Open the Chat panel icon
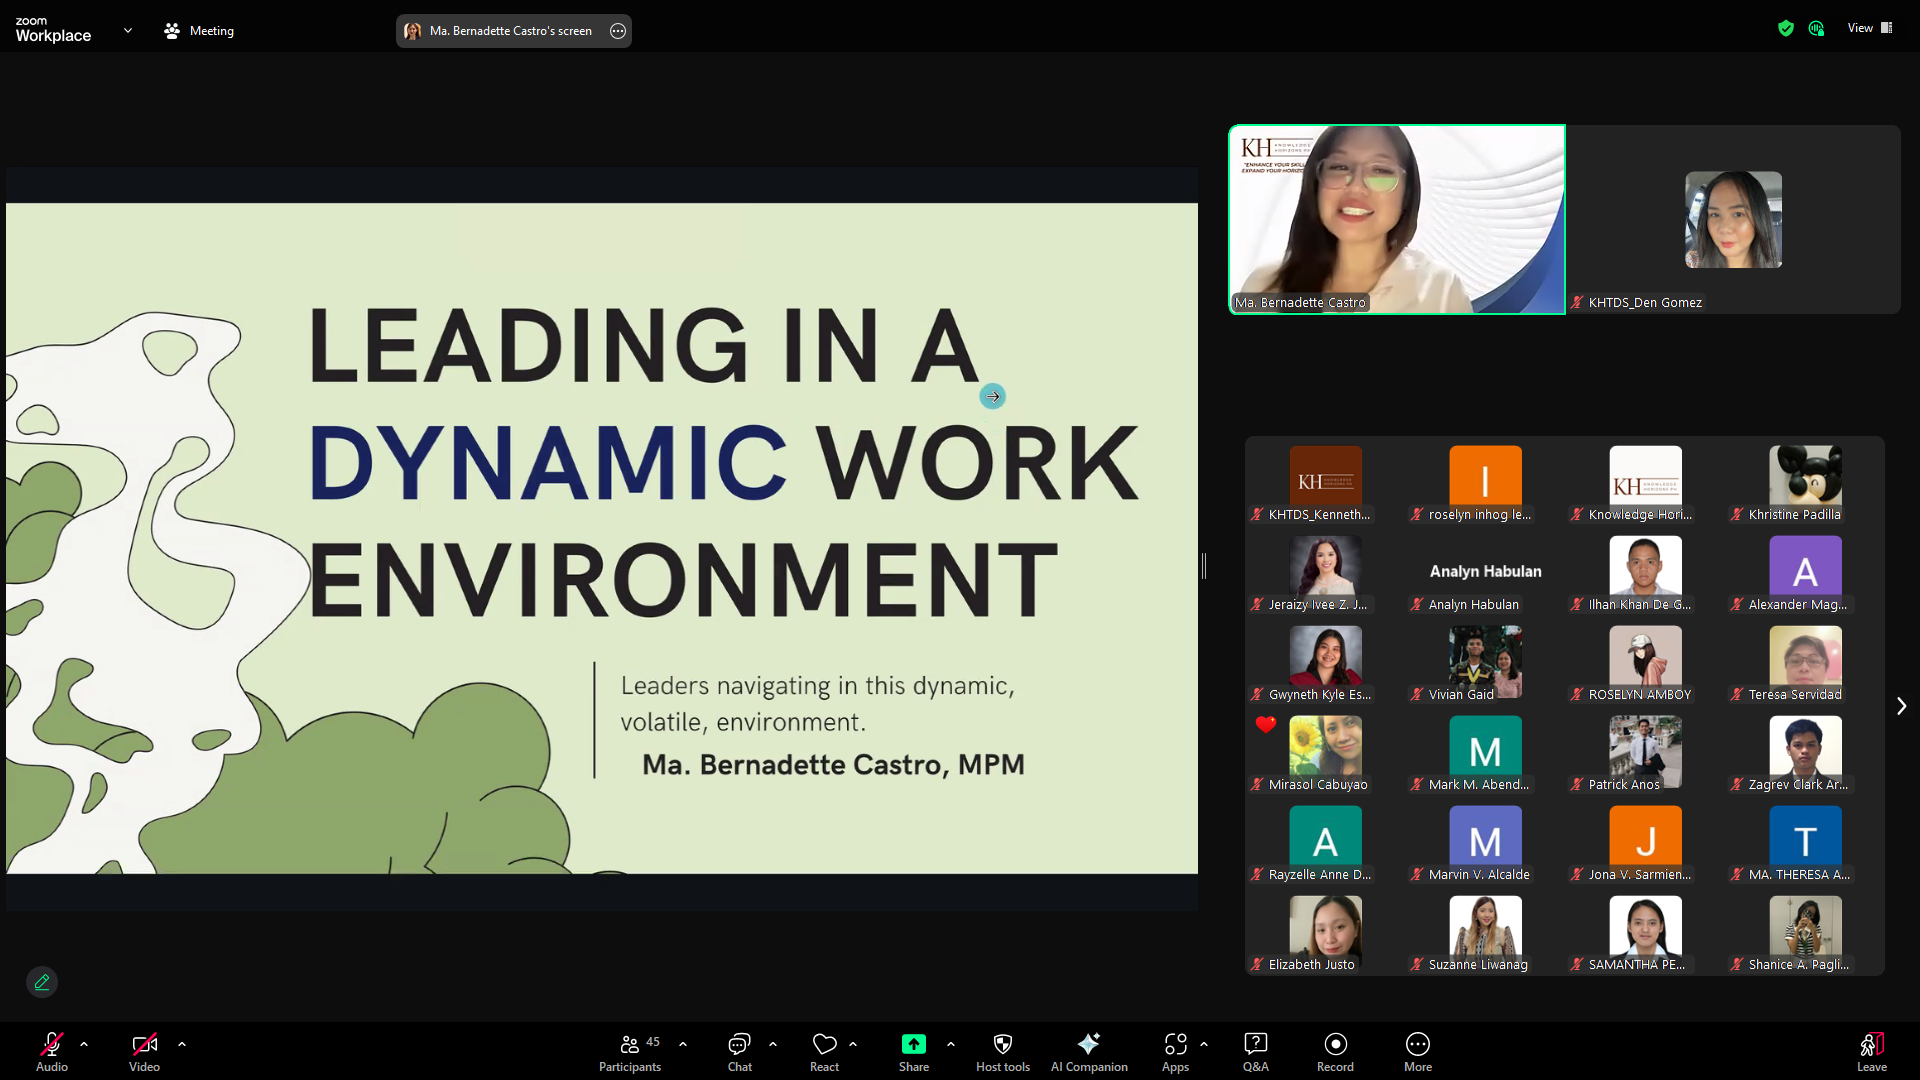 739,1044
